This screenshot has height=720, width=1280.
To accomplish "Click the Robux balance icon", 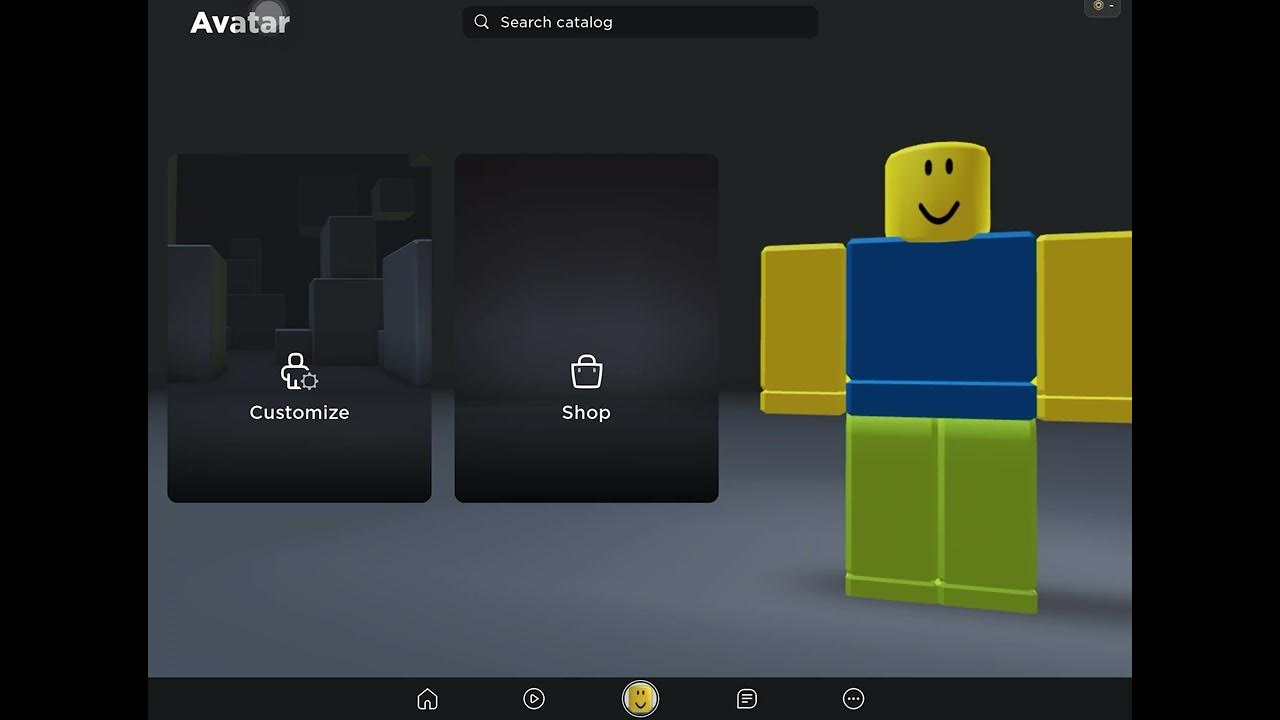I will (x=1098, y=6).
